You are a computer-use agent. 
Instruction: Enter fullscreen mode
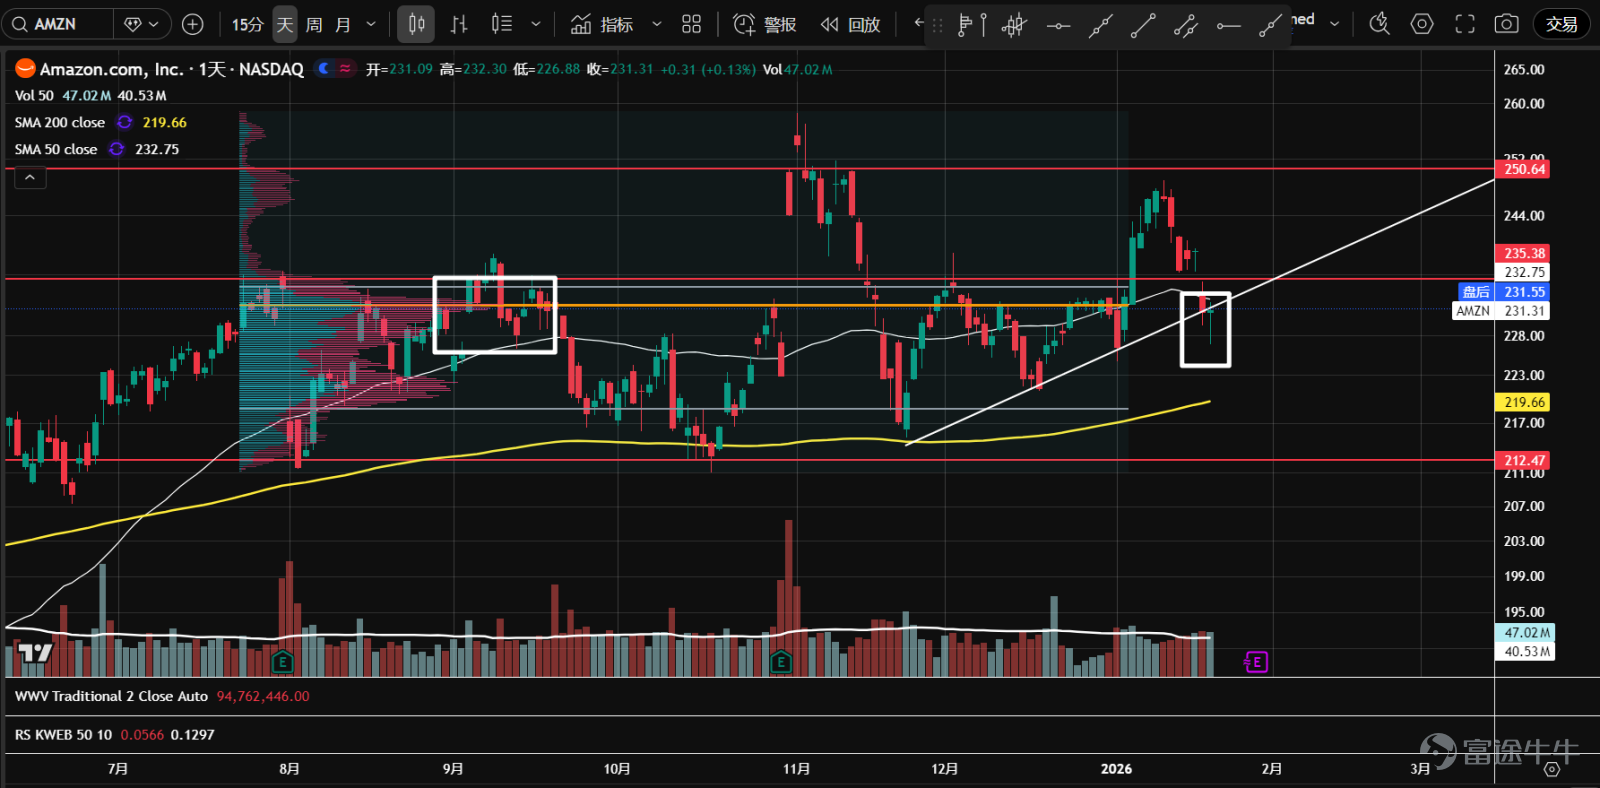click(x=1465, y=24)
